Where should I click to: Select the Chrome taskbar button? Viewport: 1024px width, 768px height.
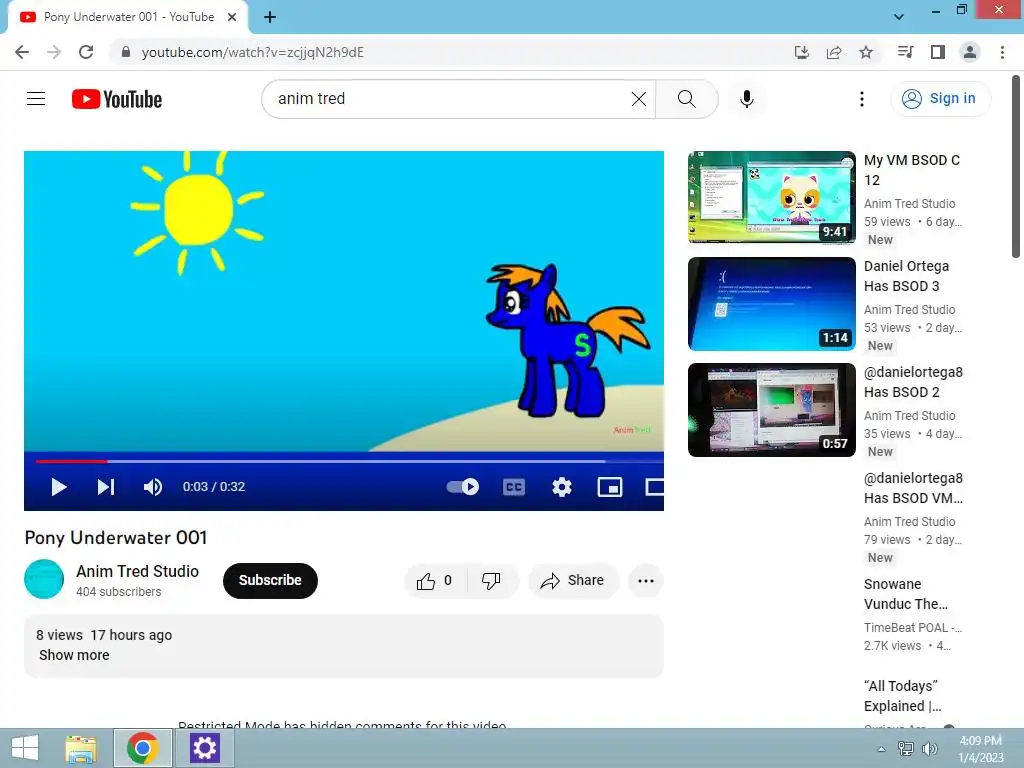coord(143,748)
